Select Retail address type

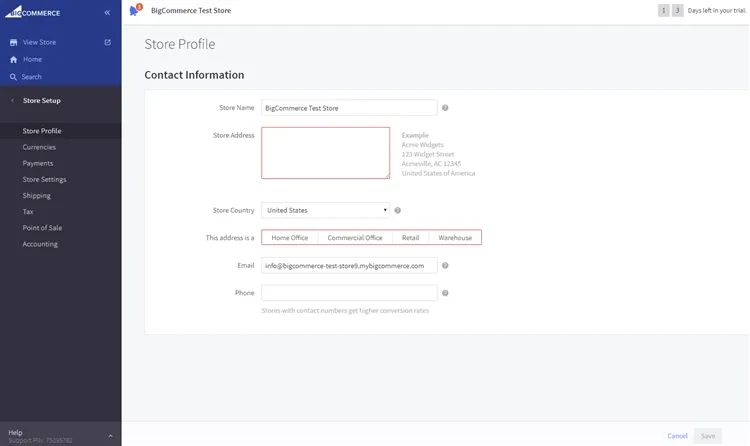point(410,237)
